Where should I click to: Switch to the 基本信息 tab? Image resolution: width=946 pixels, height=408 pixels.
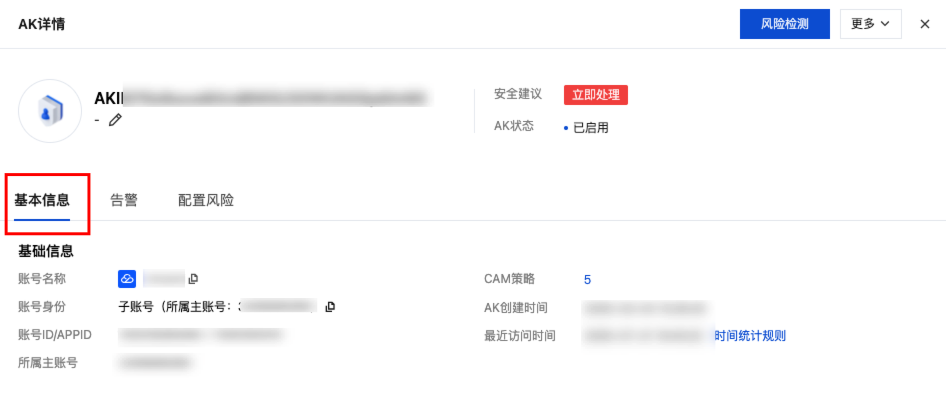42,200
